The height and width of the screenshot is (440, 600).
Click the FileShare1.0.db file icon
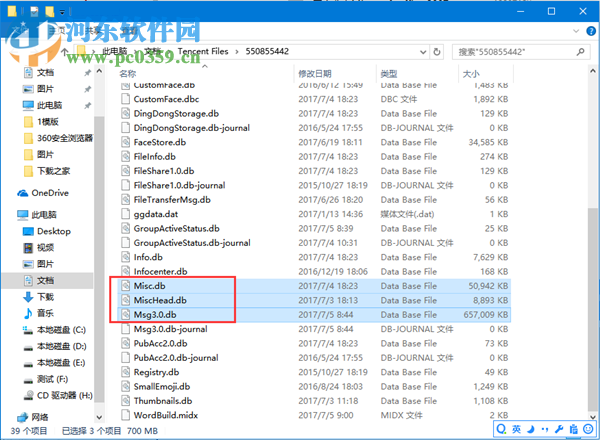125,171
